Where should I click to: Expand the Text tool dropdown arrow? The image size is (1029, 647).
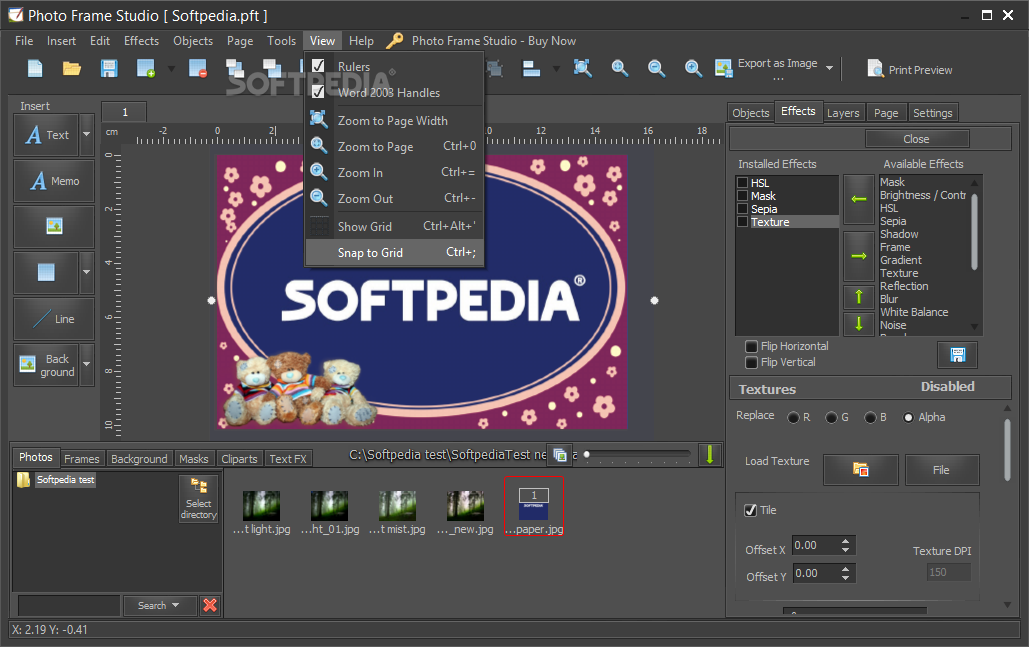tap(87, 135)
